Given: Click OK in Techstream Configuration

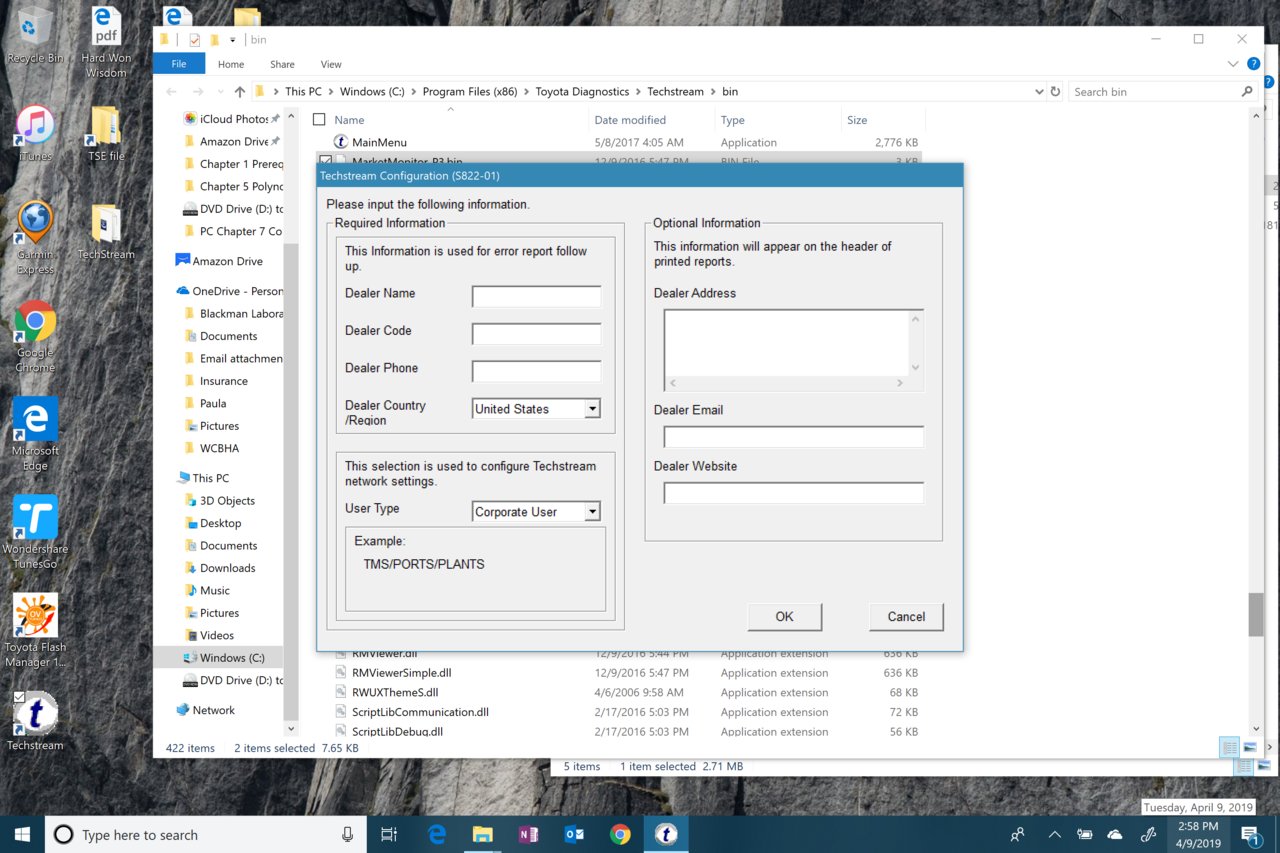Looking at the screenshot, I should [784, 616].
